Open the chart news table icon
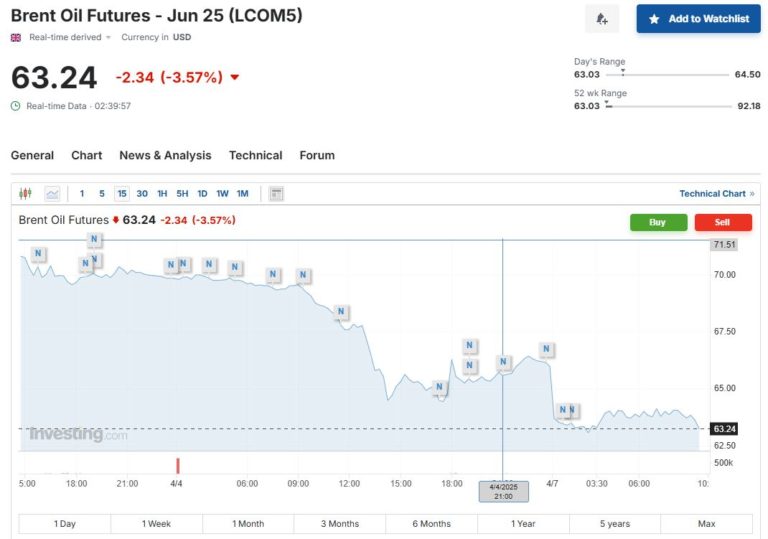 pos(277,193)
